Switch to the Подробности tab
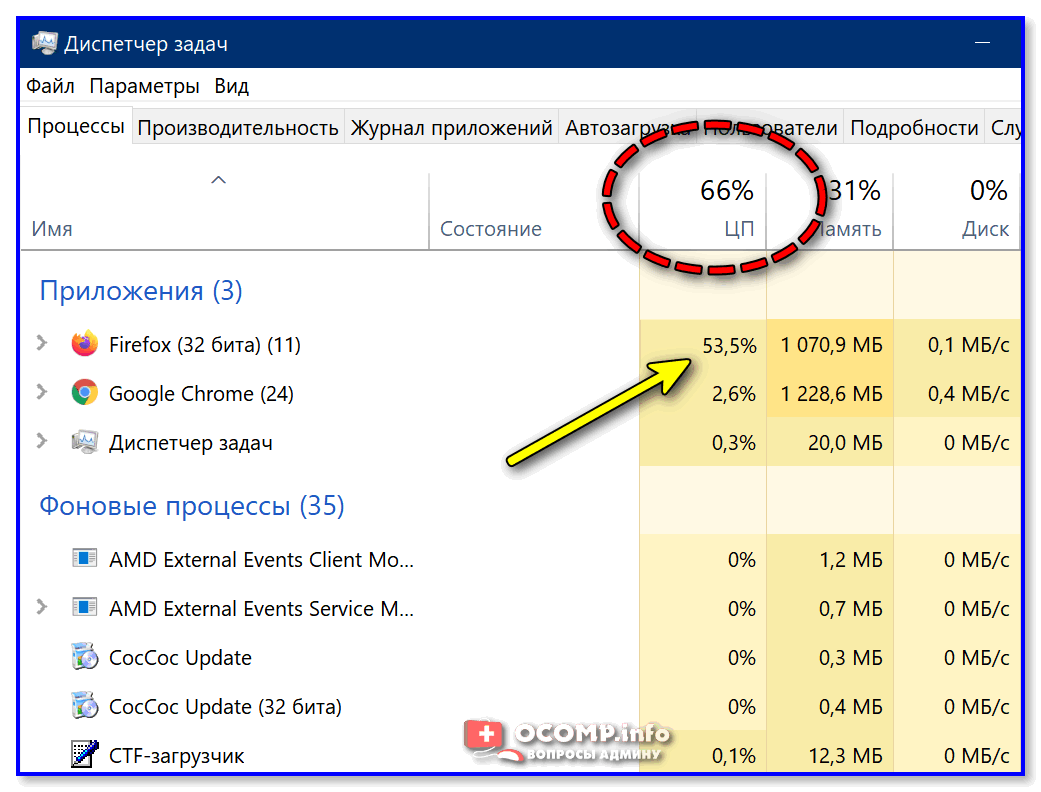This screenshot has width=1041, height=792. pos(913,128)
